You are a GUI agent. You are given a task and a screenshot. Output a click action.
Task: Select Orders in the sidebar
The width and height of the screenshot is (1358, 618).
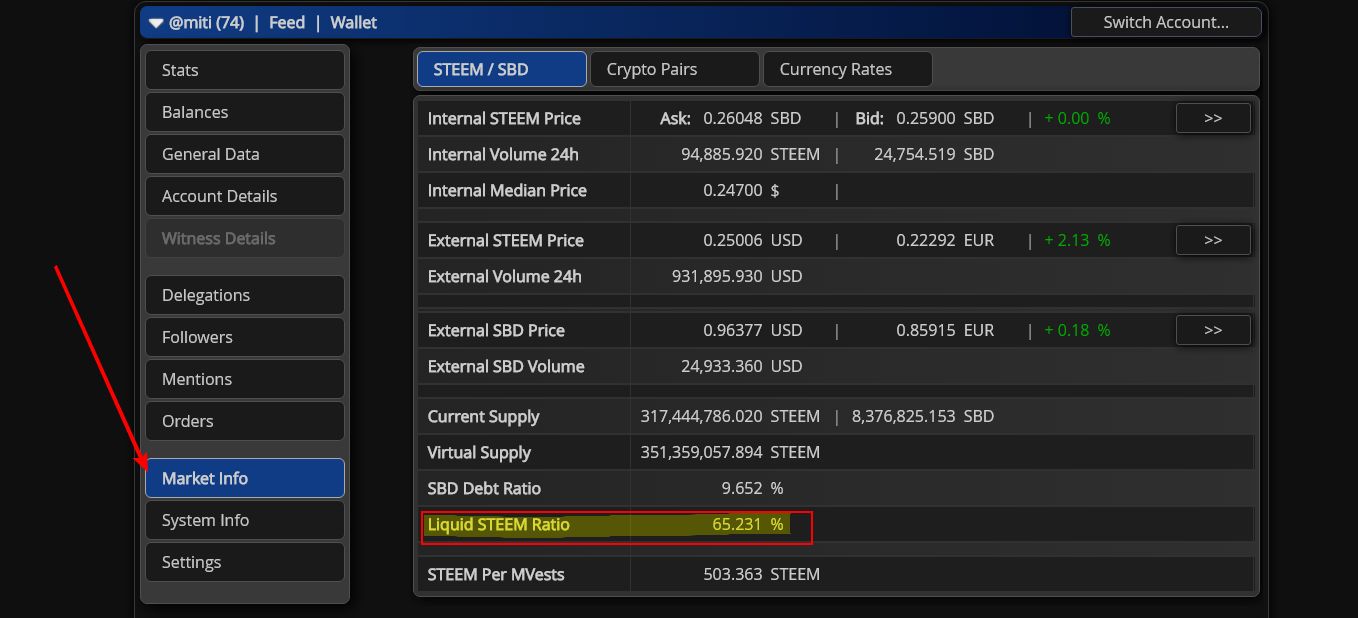(245, 421)
